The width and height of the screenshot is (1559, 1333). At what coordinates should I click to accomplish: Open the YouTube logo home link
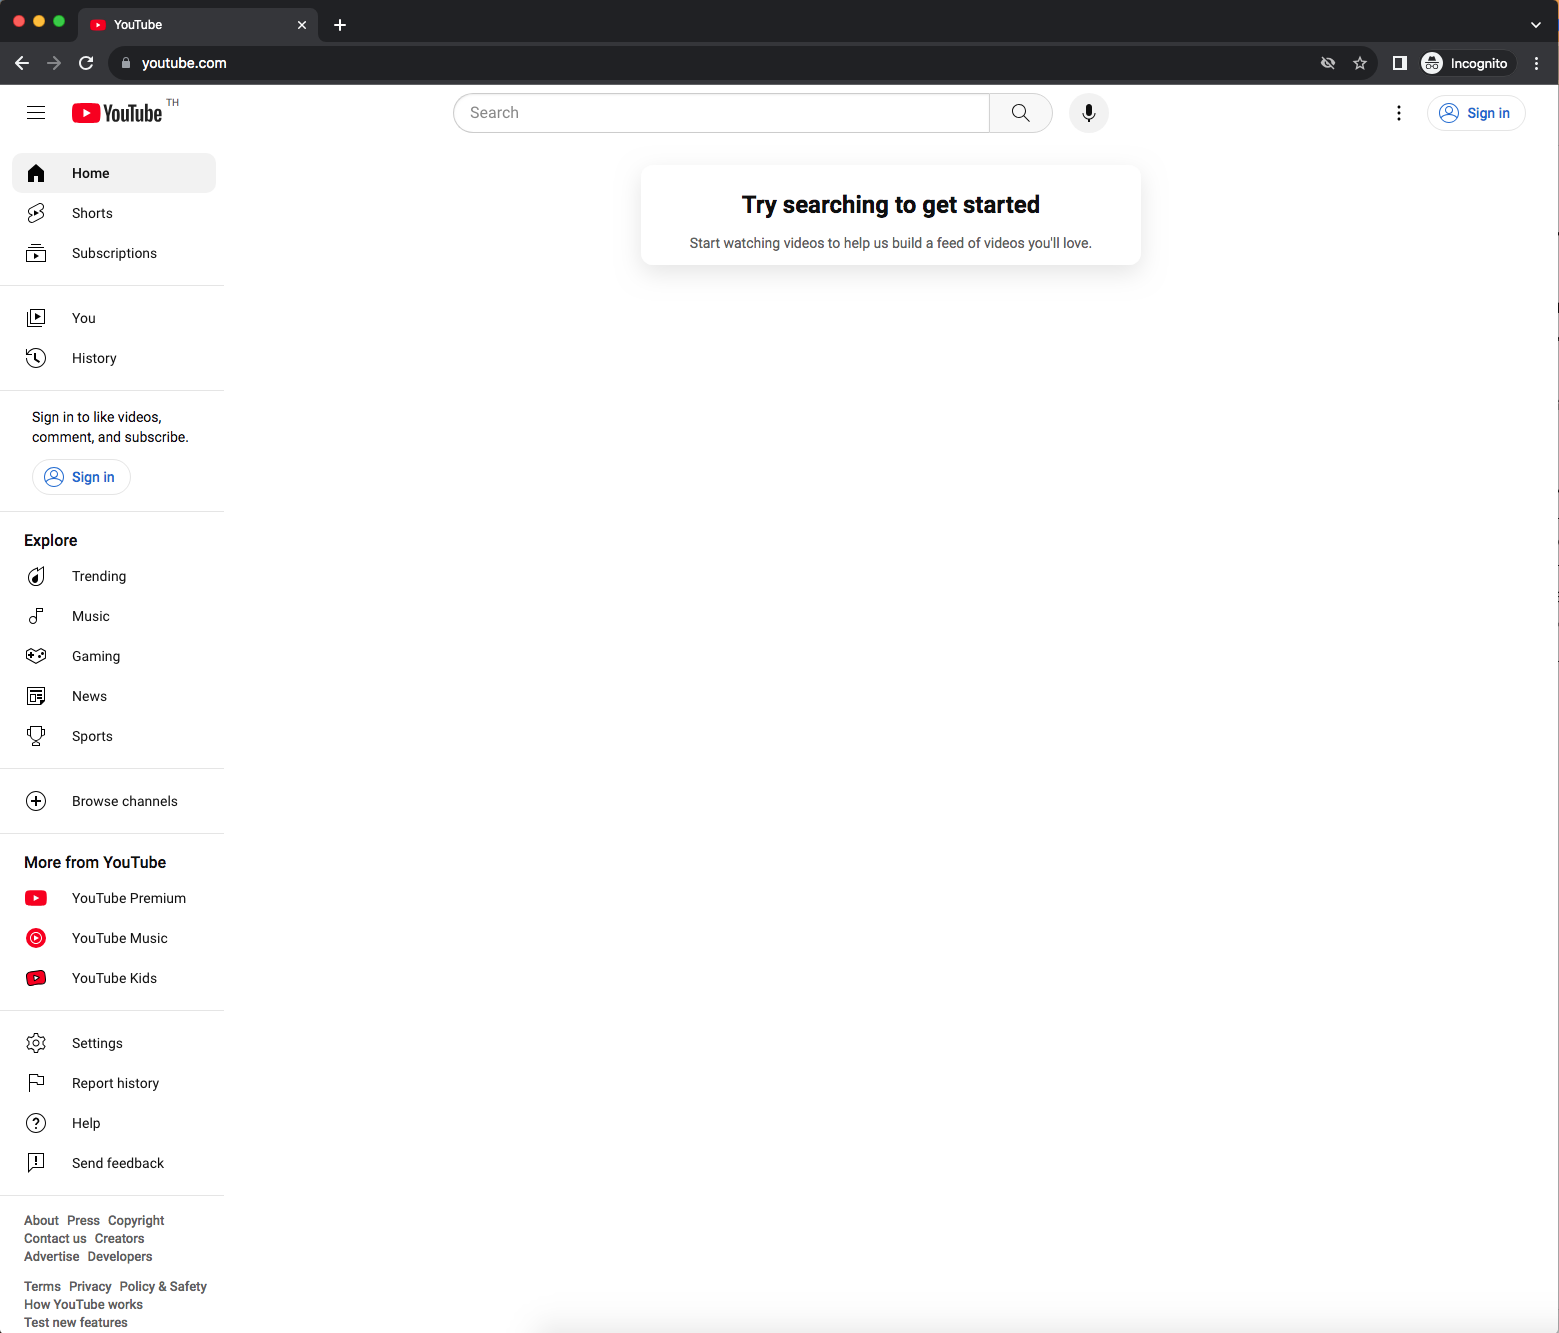[x=117, y=113]
